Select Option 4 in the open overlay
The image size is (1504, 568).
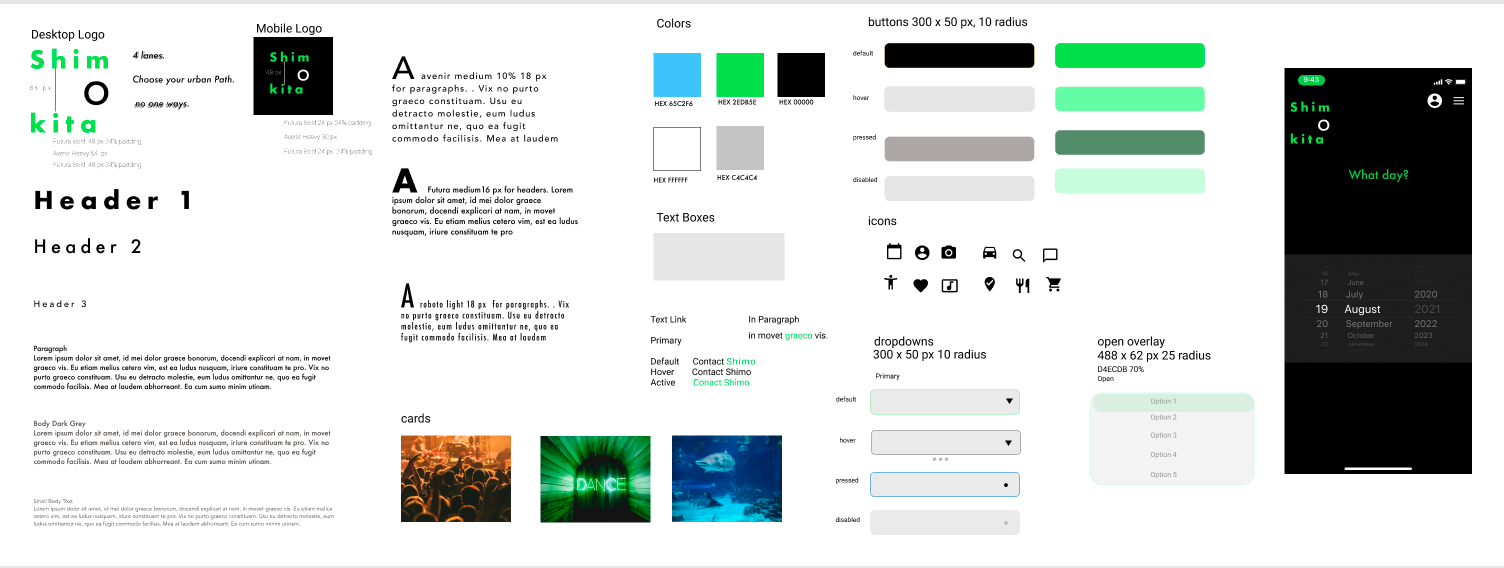1163,455
